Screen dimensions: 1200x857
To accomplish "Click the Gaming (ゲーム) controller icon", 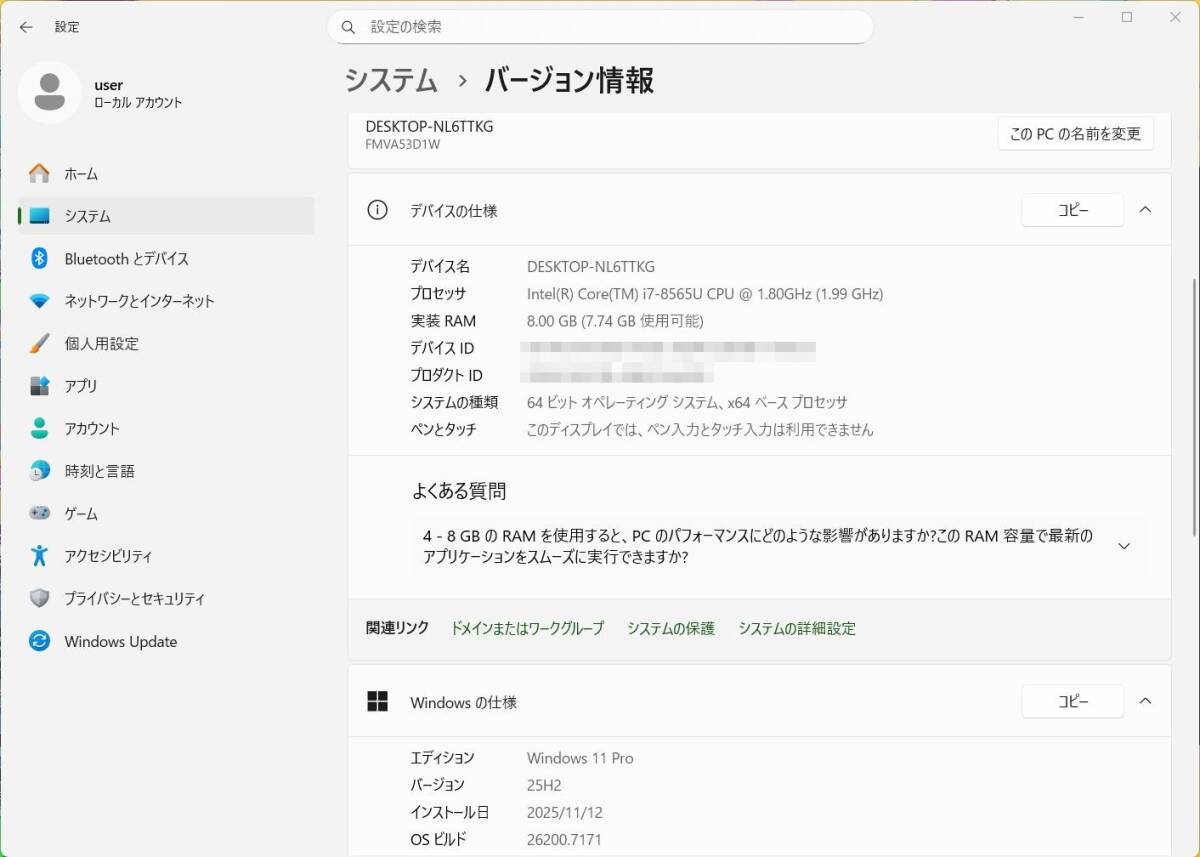I will pyautogui.click(x=39, y=514).
